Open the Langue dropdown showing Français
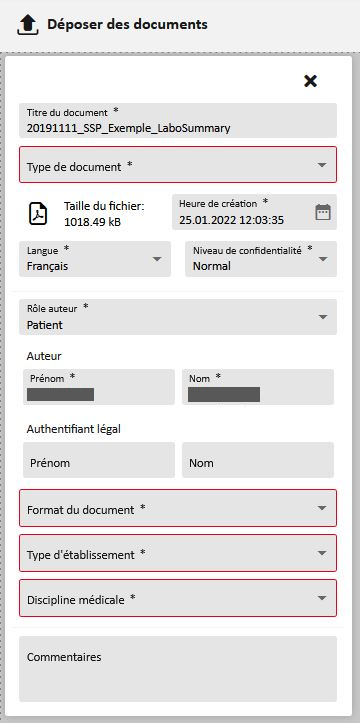This screenshot has width=360, height=723. (95, 259)
